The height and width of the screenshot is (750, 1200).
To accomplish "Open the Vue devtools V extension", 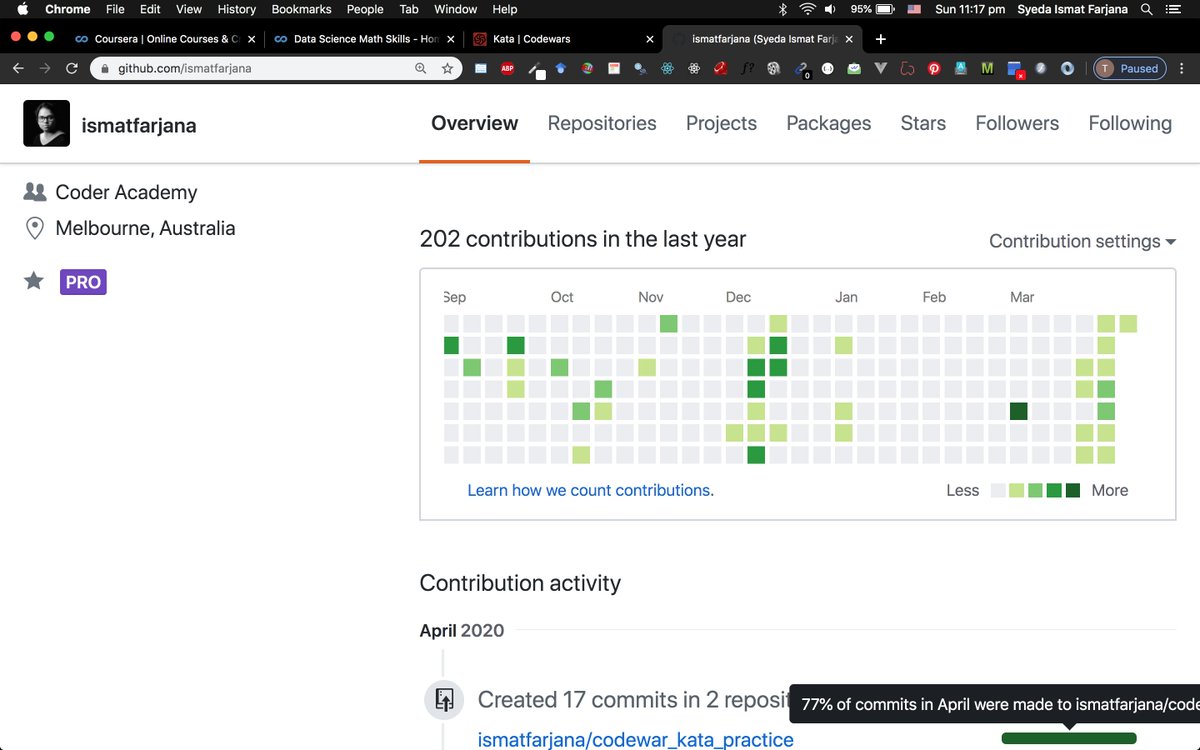I will coord(880,69).
